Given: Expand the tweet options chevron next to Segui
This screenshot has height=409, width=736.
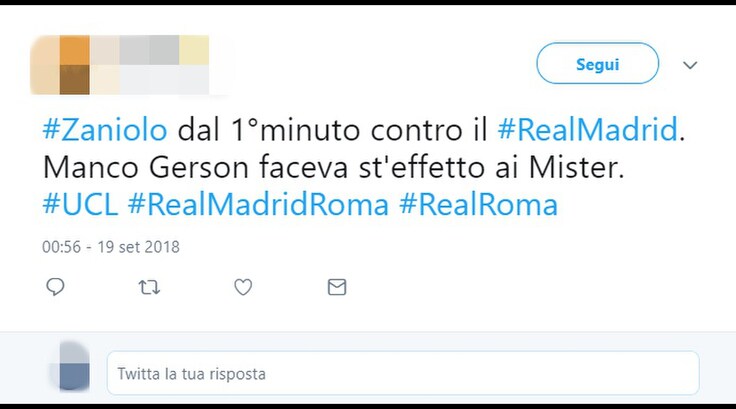Looking at the screenshot, I should (x=690, y=65).
